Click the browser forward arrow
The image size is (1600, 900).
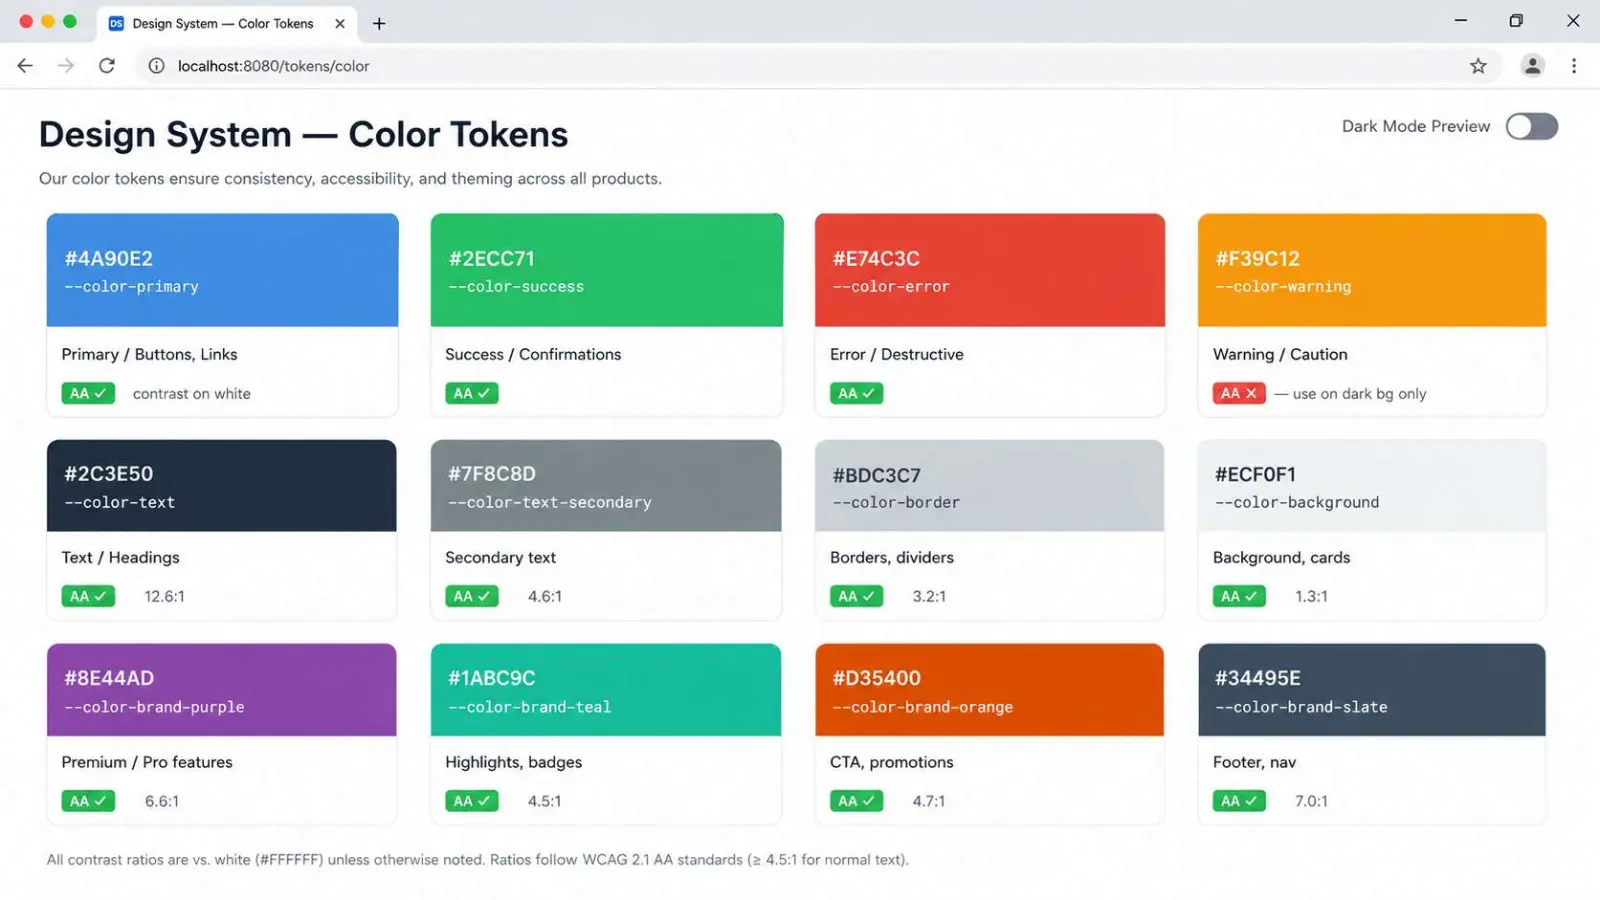click(x=66, y=66)
